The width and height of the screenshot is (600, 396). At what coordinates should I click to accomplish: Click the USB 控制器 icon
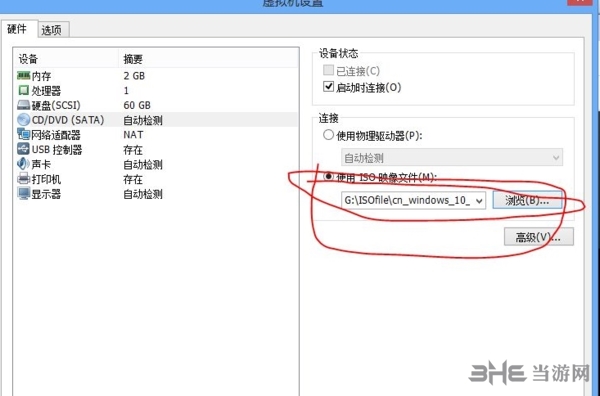(x=23, y=149)
